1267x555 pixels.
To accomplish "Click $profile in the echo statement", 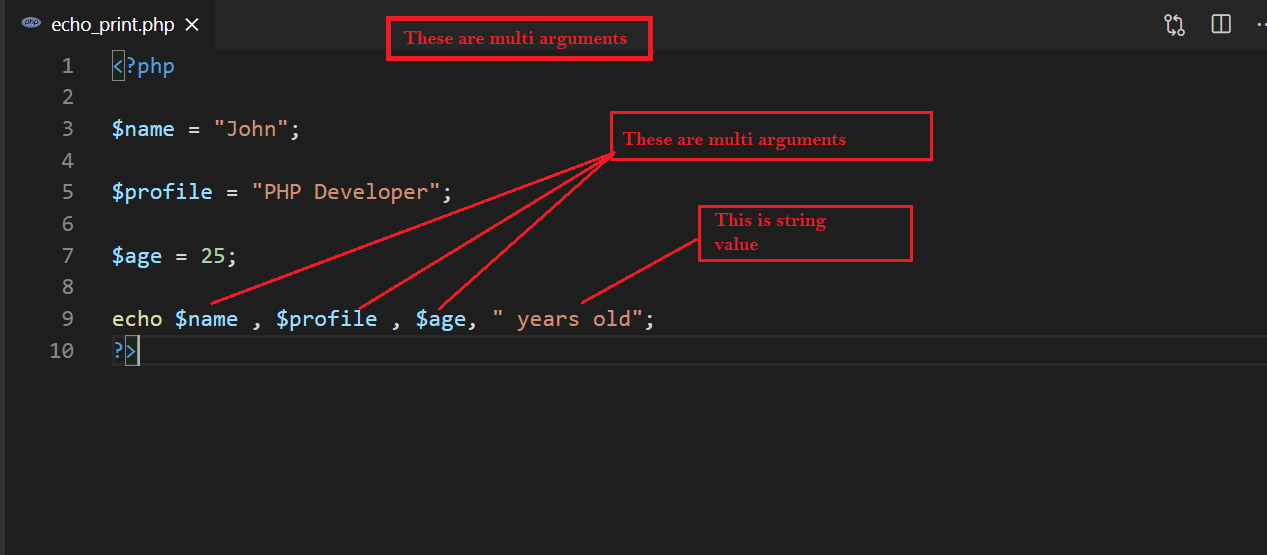I will click(x=327, y=319).
